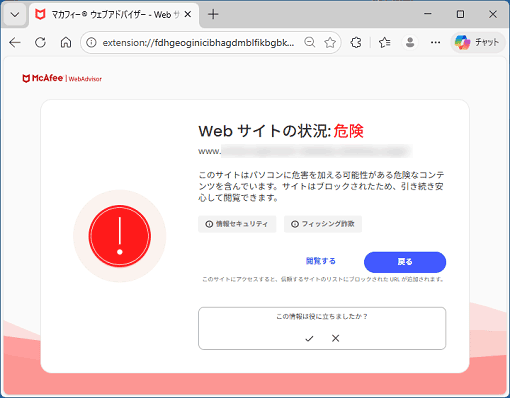The width and height of the screenshot is (510, 398).
Task: Click the 情報セキュリティ category tag
Action: click(x=237, y=224)
